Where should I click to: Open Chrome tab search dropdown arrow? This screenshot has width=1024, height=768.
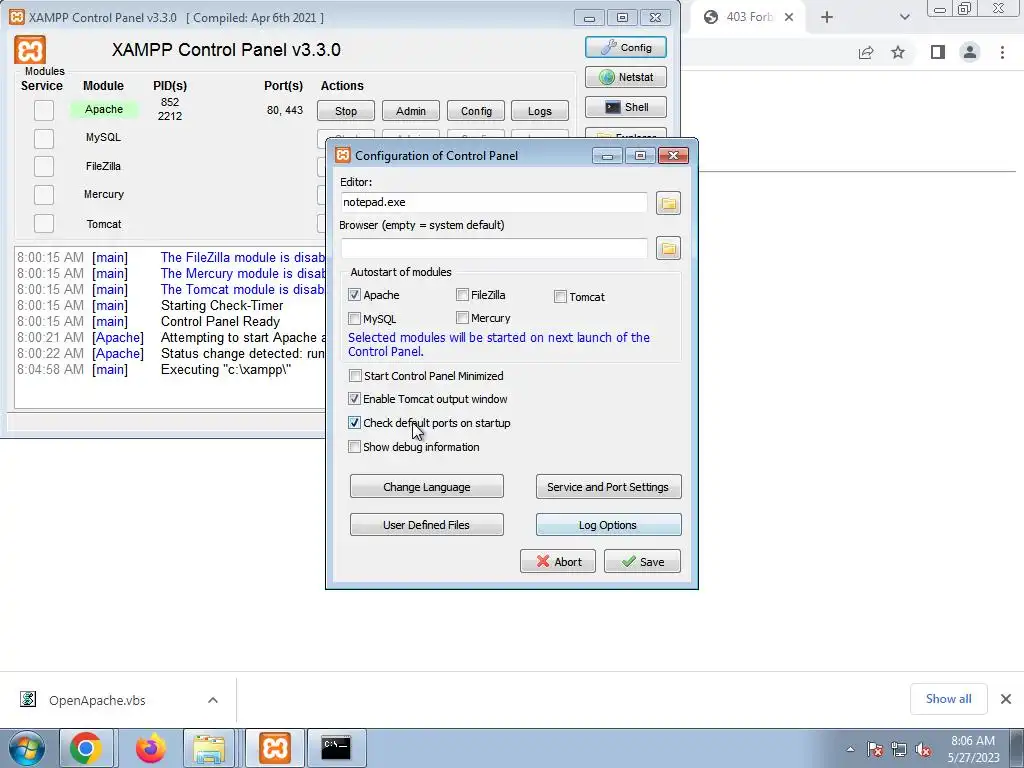tap(904, 18)
